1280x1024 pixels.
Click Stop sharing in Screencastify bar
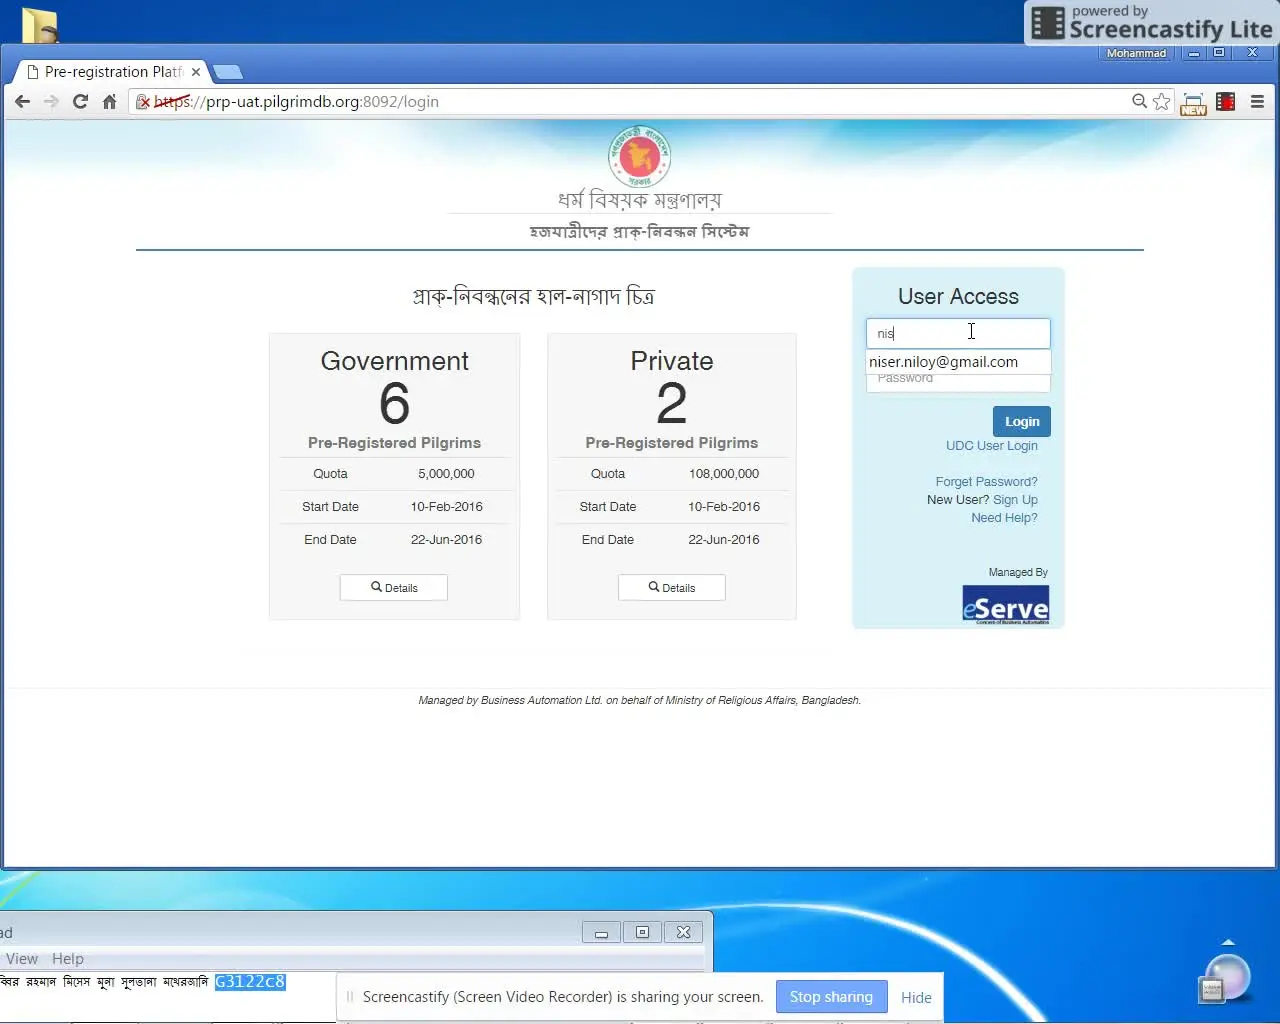(831, 997)
